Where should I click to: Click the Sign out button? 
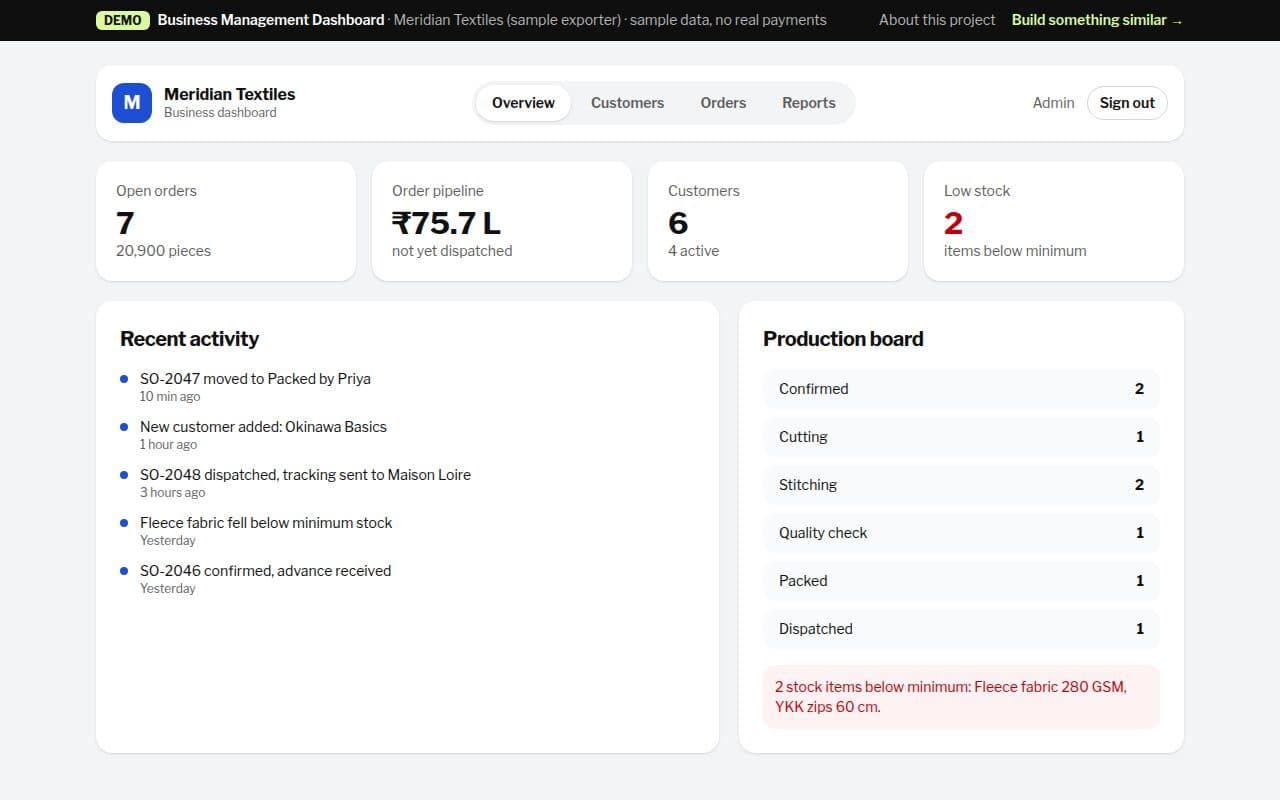(1127, 103)
